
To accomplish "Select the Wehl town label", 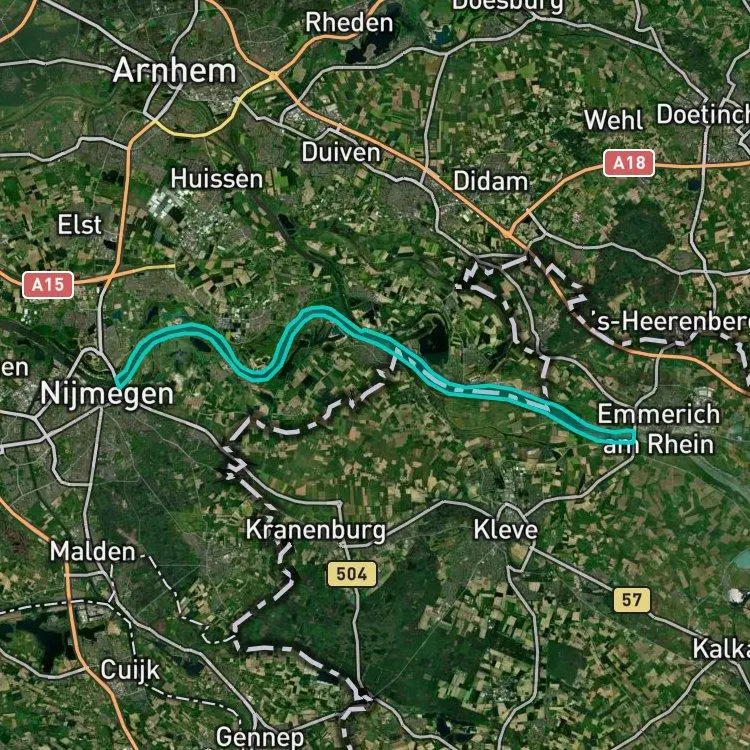I will click(613, 120).
